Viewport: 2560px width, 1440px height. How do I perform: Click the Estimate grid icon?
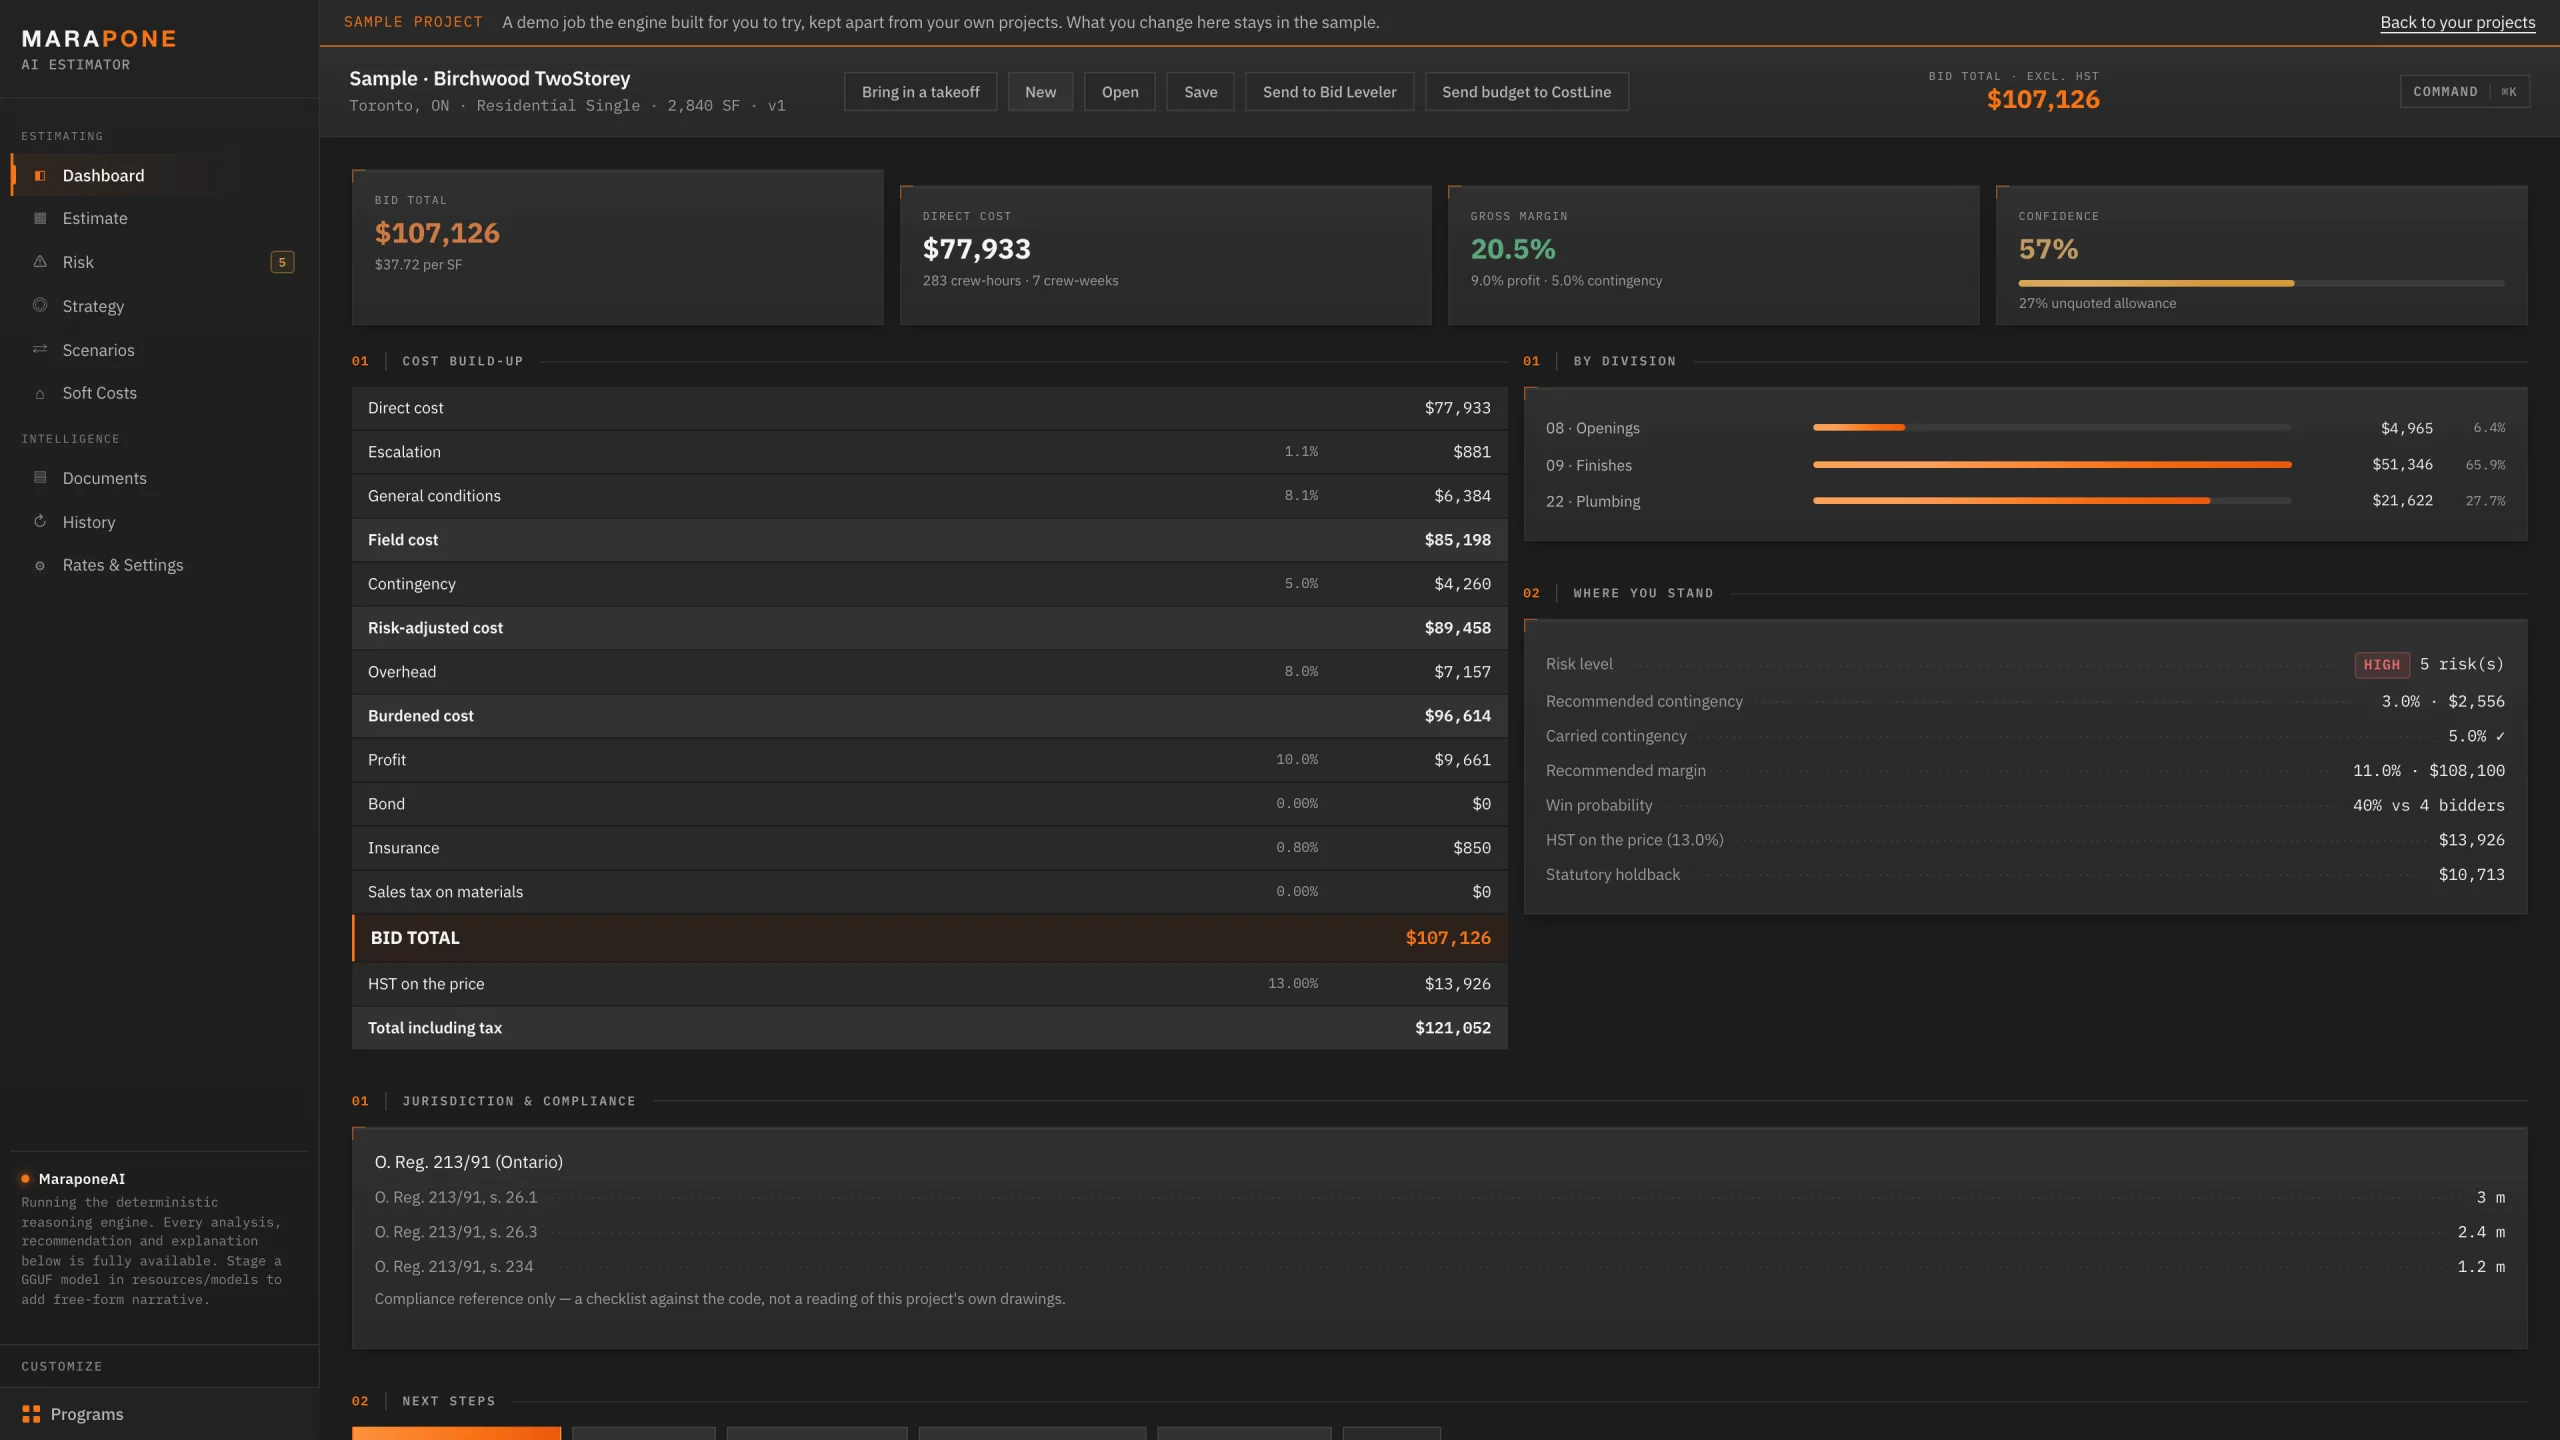click(40, 218)
